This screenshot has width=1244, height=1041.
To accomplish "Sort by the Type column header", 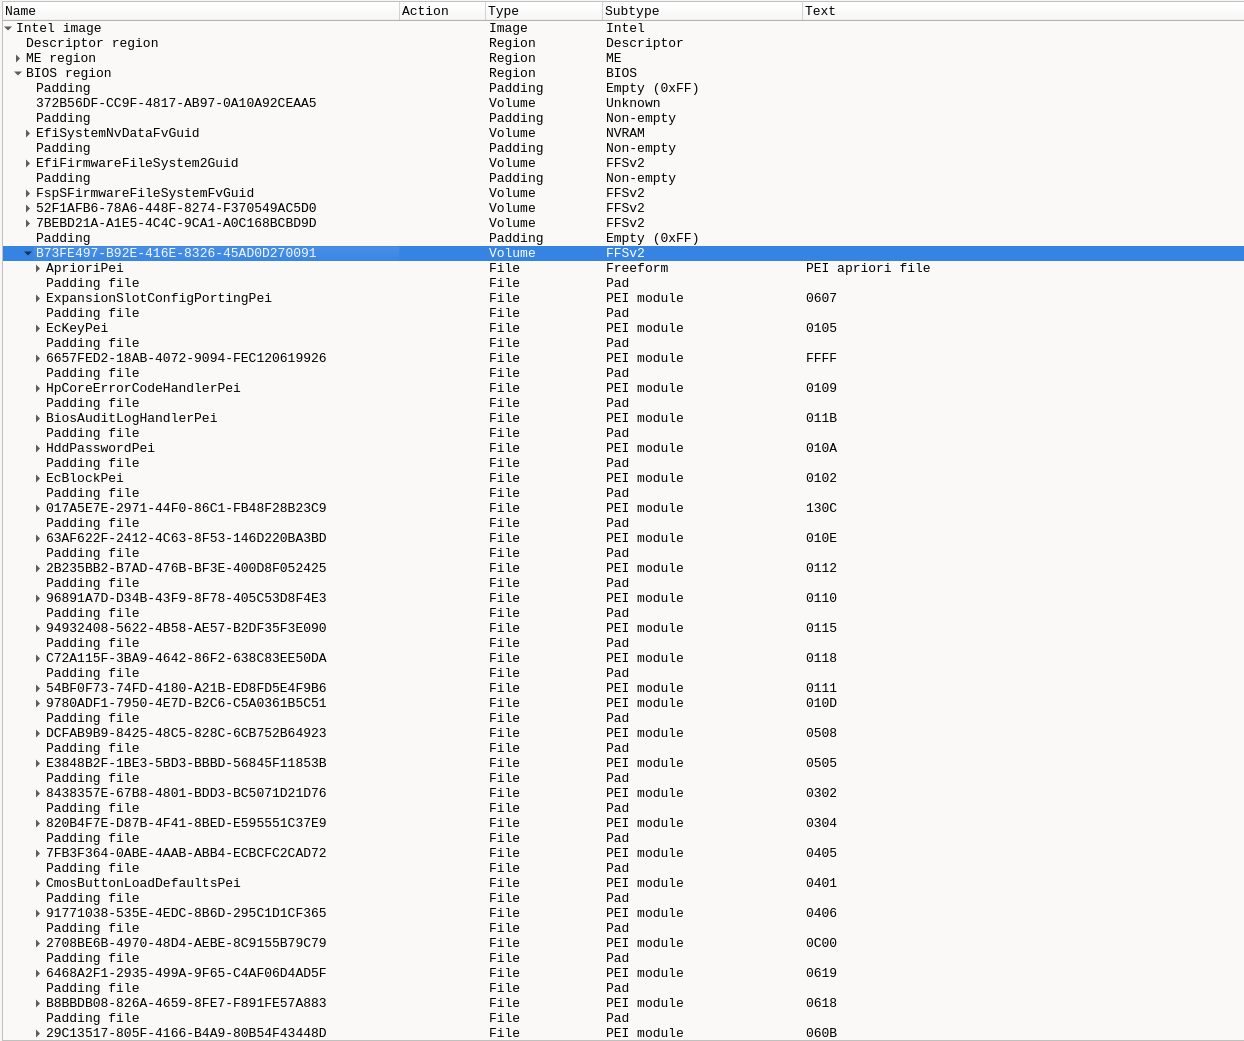I will 544,11.
